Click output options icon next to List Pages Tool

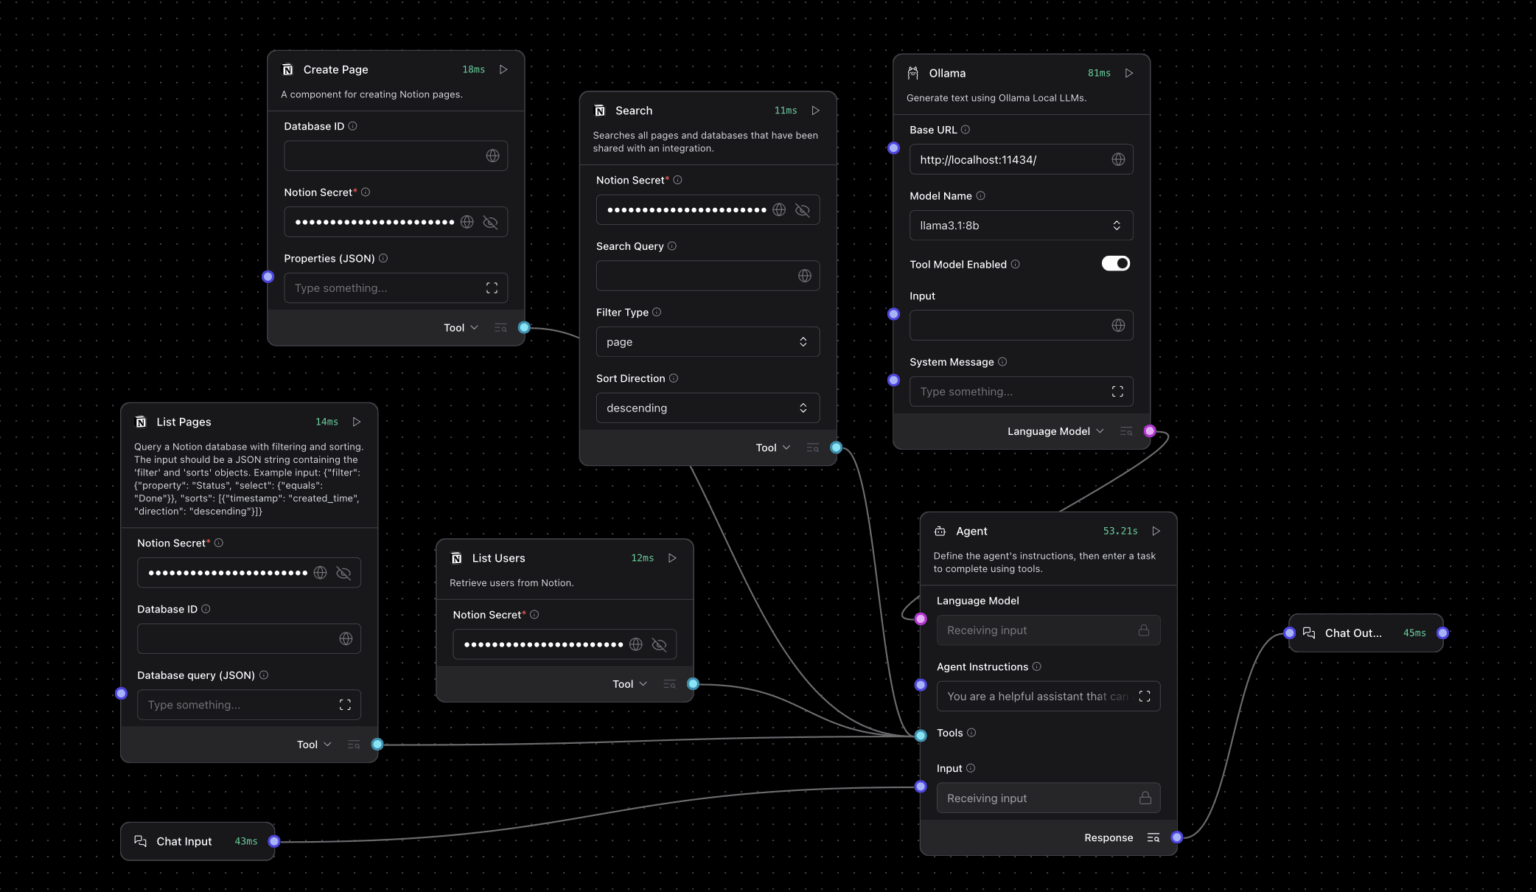click(x=354, y=744)
